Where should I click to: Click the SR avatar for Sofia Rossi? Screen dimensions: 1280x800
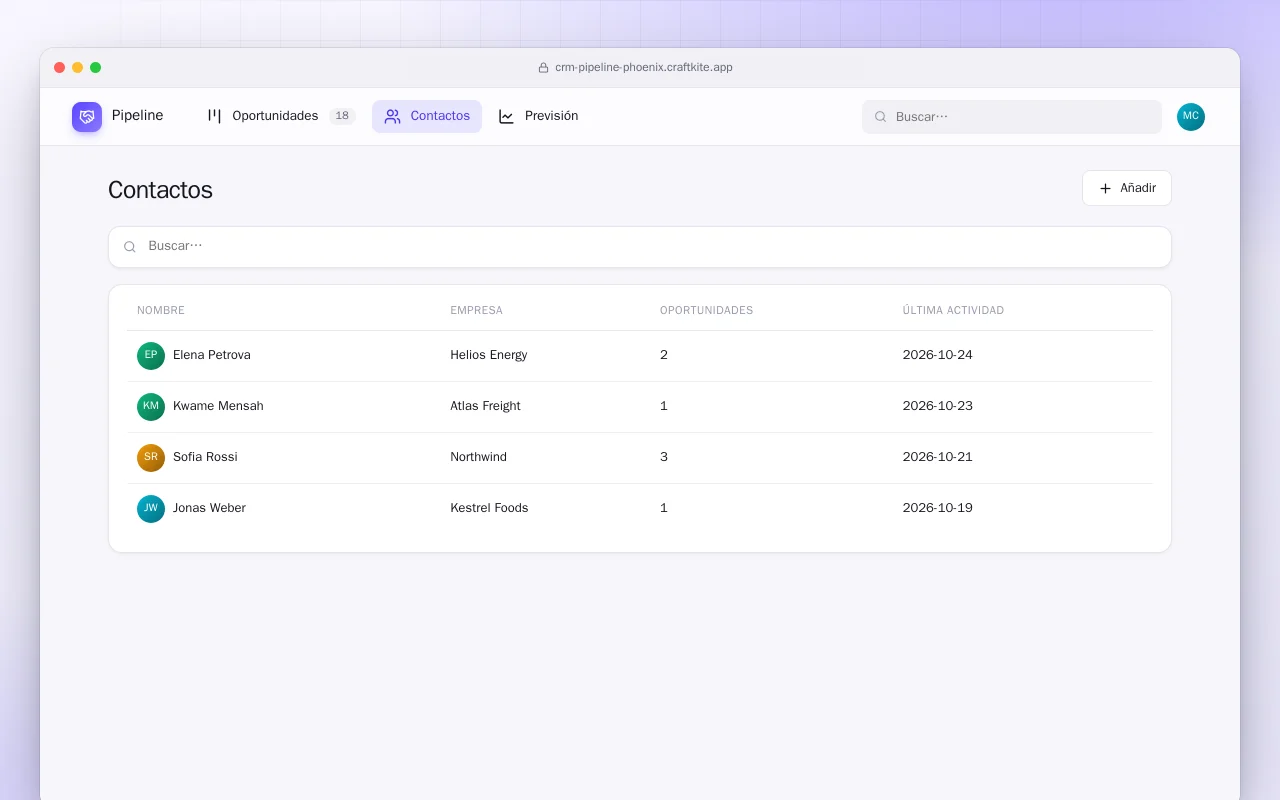(x=151, y=458)
